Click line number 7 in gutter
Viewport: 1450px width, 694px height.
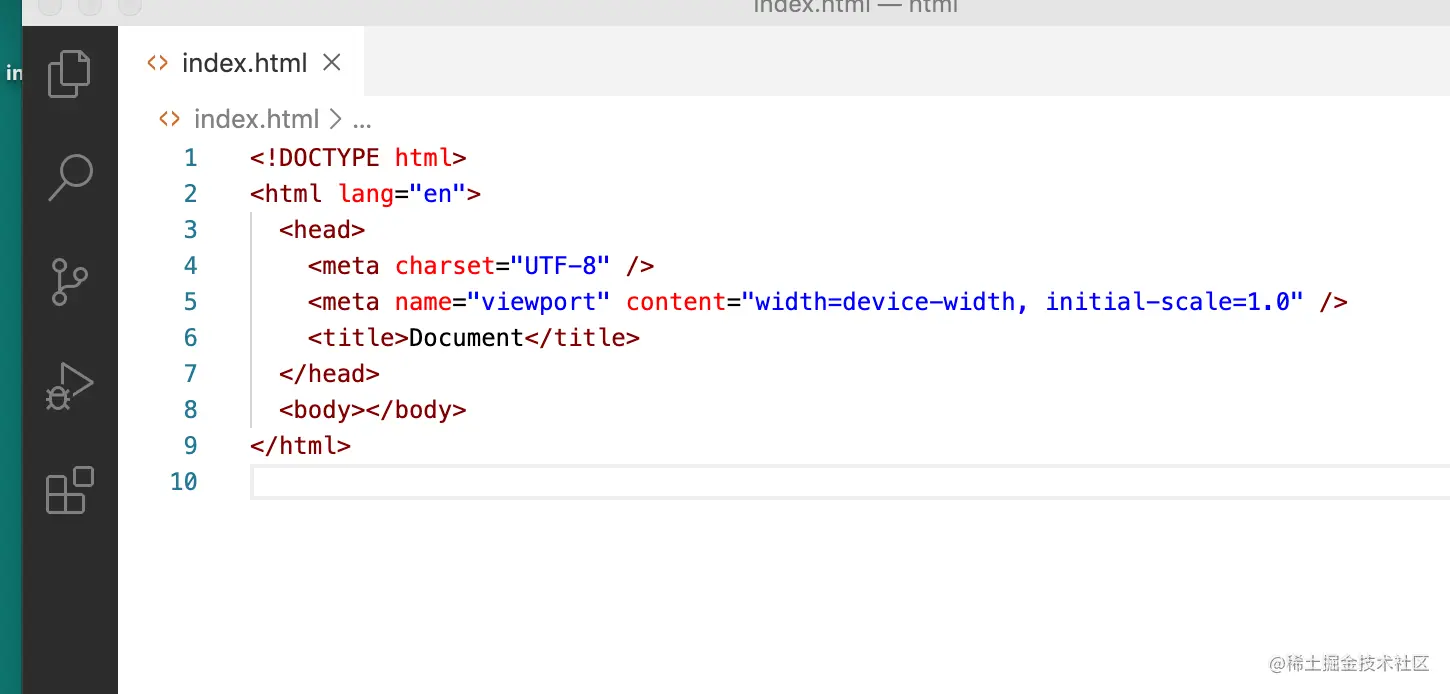(x=191, y=374)
